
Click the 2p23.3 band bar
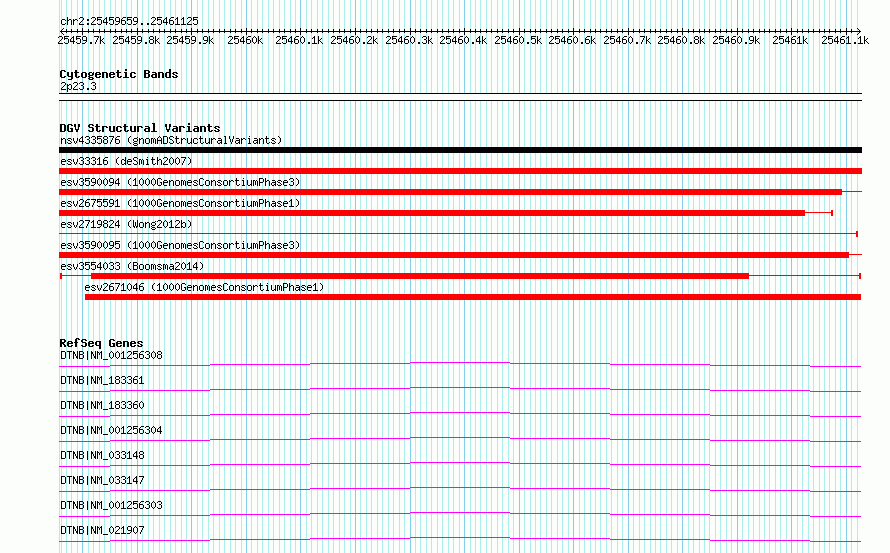pyautogui.click(x=460, y=97)
